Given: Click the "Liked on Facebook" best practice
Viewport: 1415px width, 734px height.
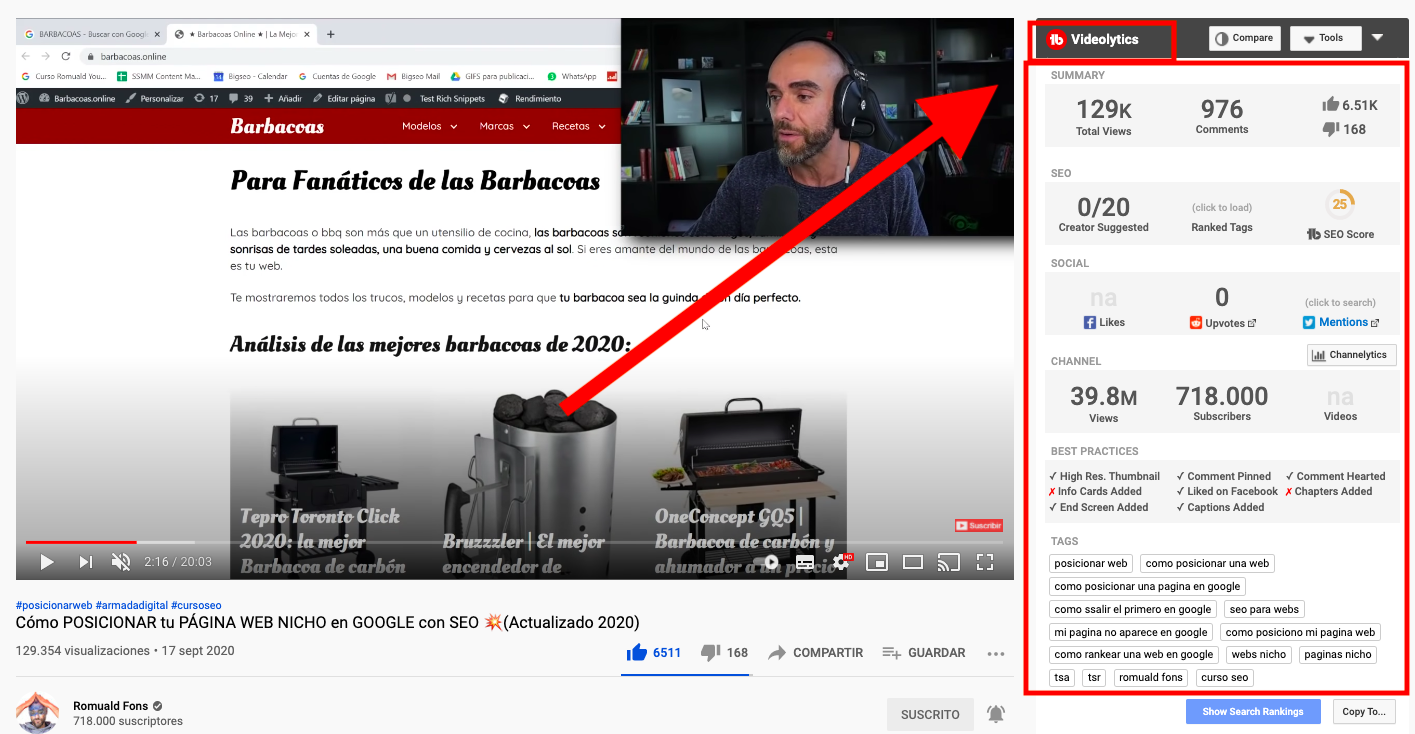Looking at the screenshot, I should click(x=1227, y=492).
